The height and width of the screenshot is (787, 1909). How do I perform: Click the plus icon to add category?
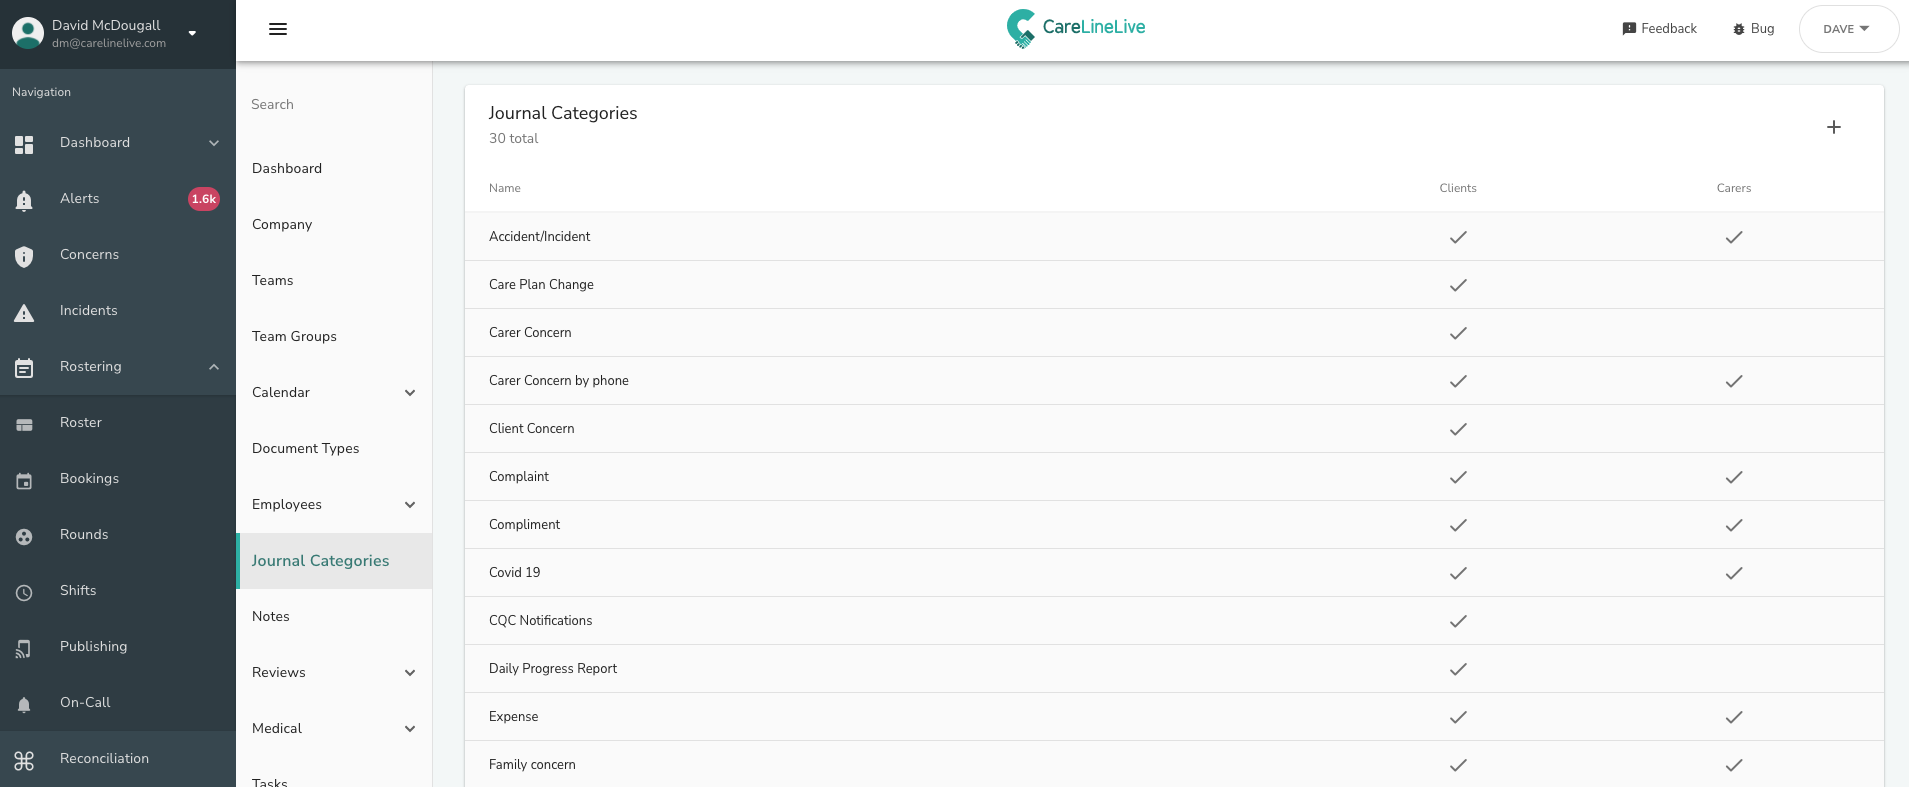pos(1833,127)
